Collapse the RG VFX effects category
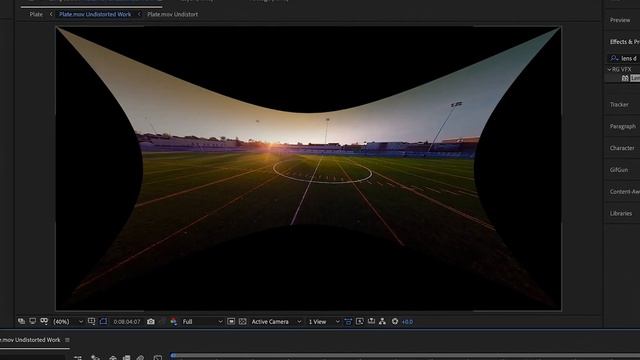Viewport: 640px width, 360px height. coord(609,69)
